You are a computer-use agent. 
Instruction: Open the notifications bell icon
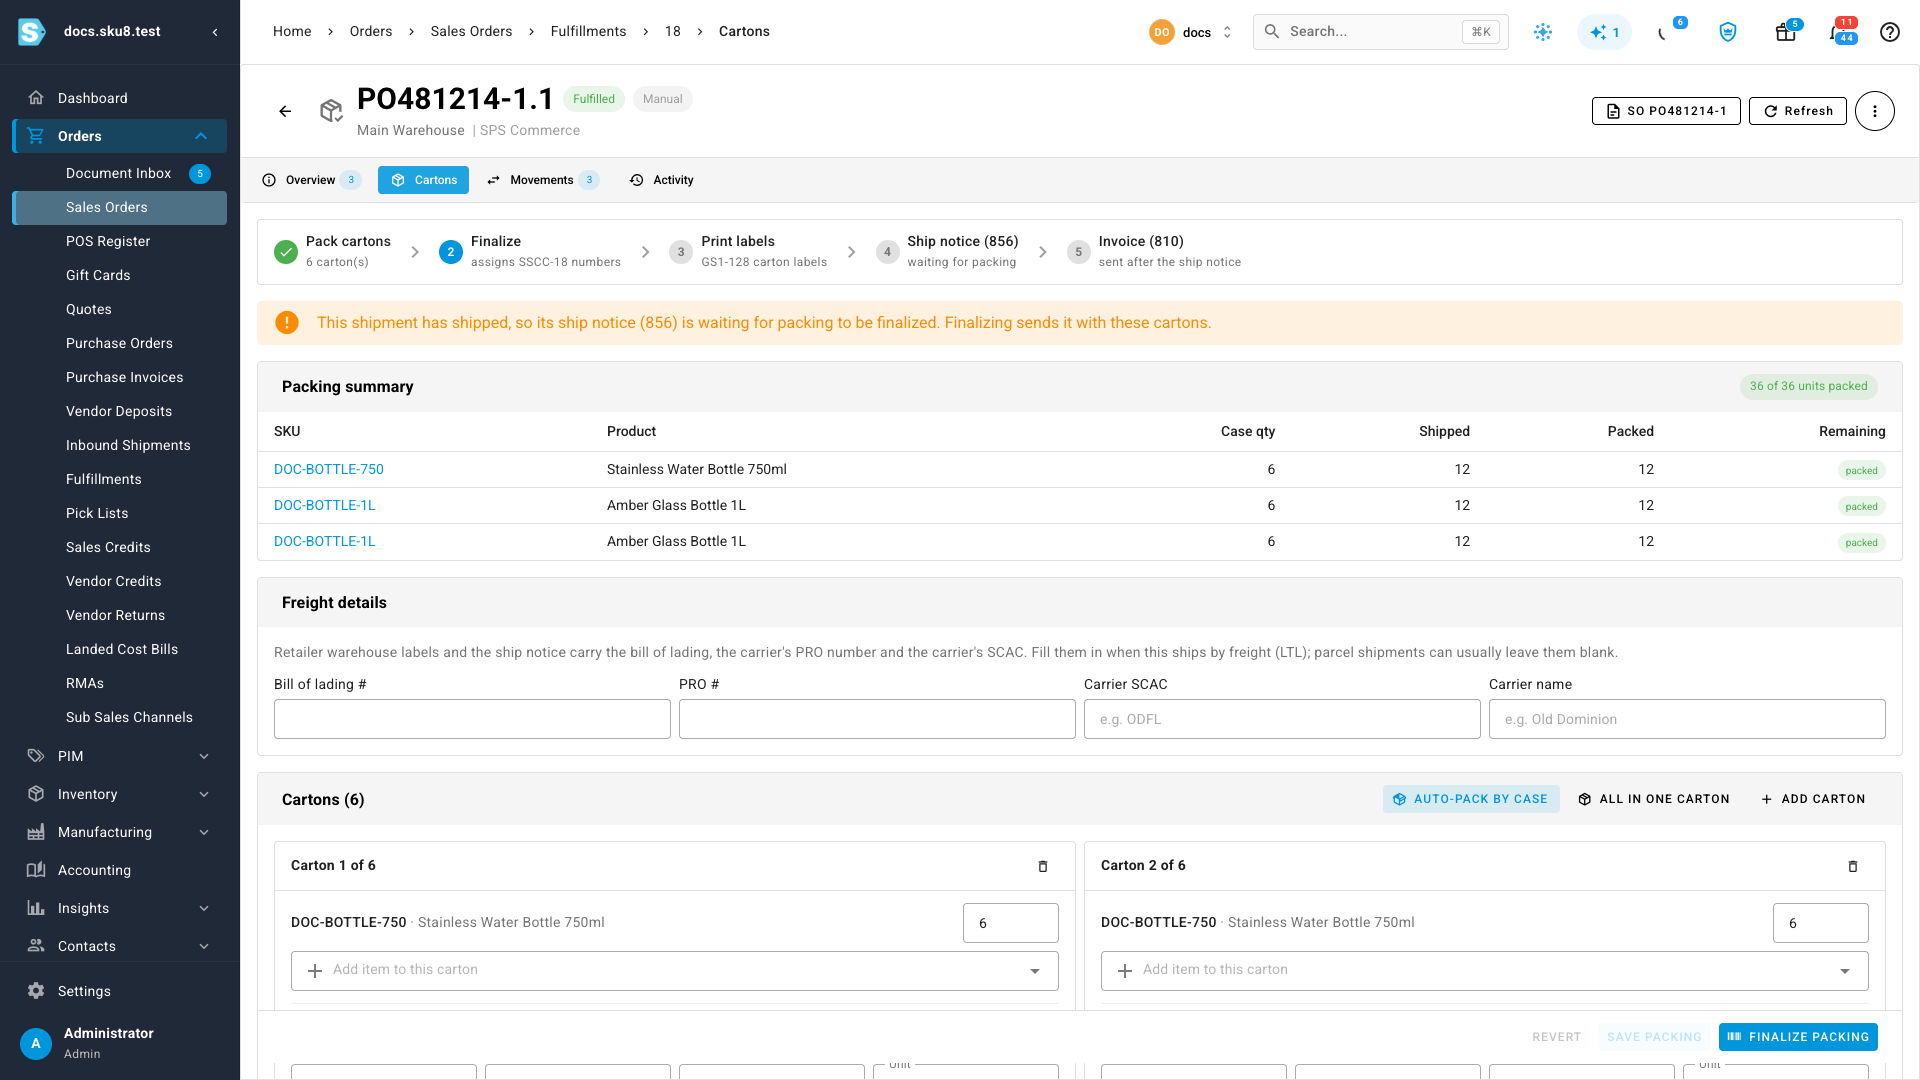coord(1838,32)
